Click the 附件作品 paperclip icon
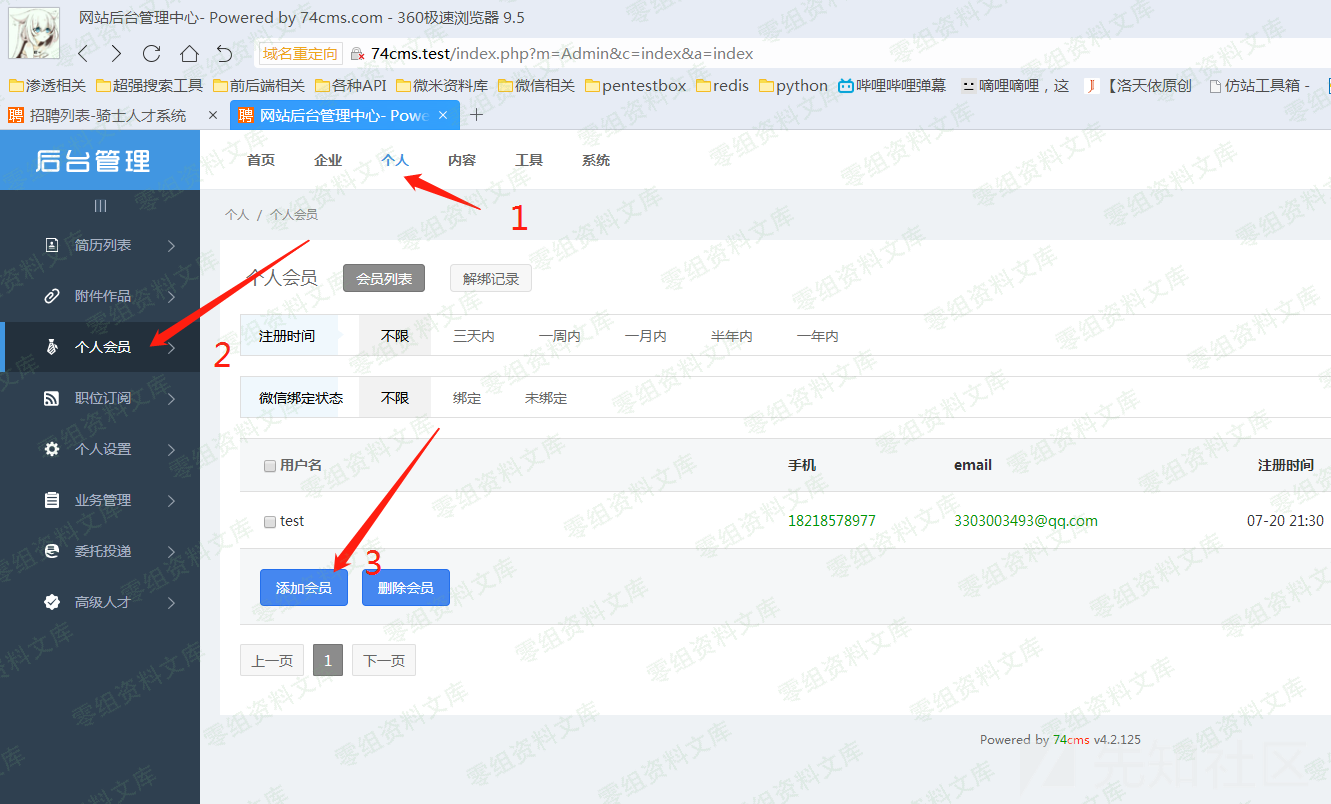This screenshot has width=1331, height=804. pos(52,296)
